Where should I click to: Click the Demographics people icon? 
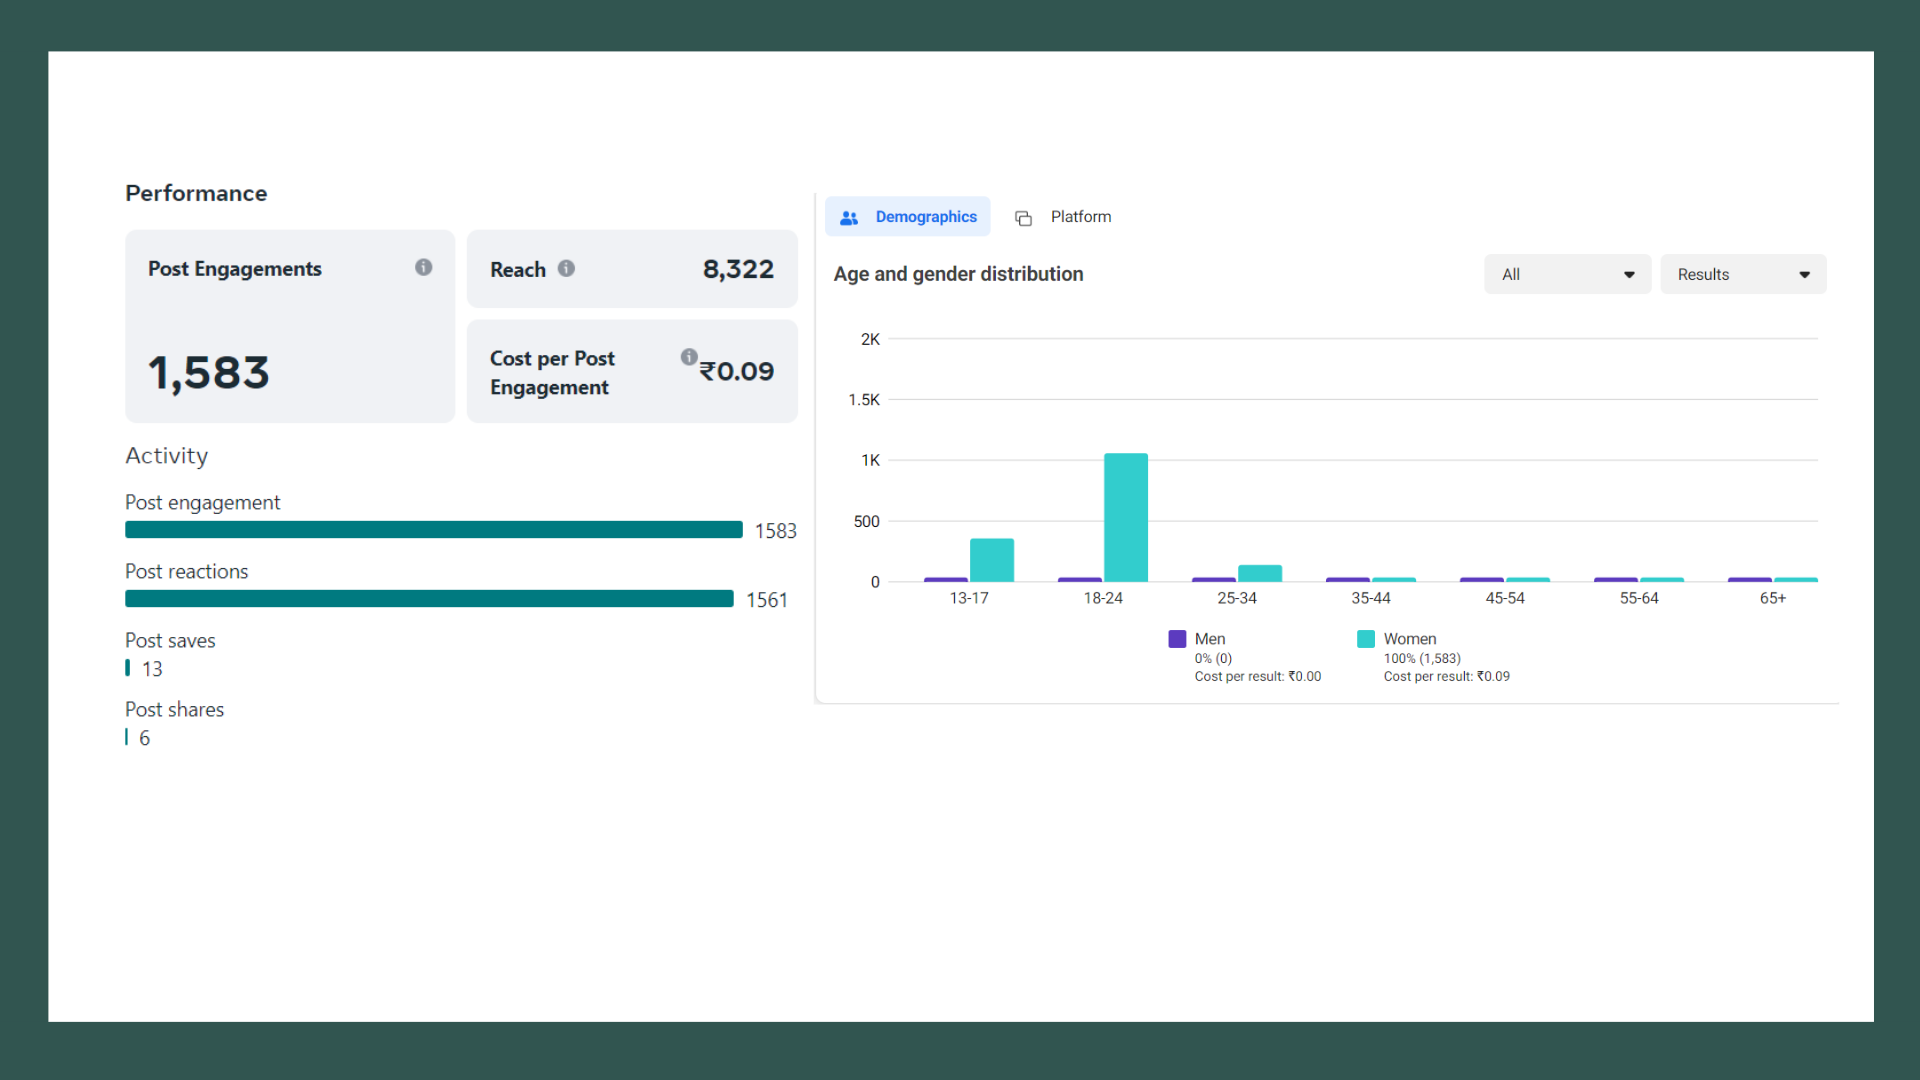849,217
